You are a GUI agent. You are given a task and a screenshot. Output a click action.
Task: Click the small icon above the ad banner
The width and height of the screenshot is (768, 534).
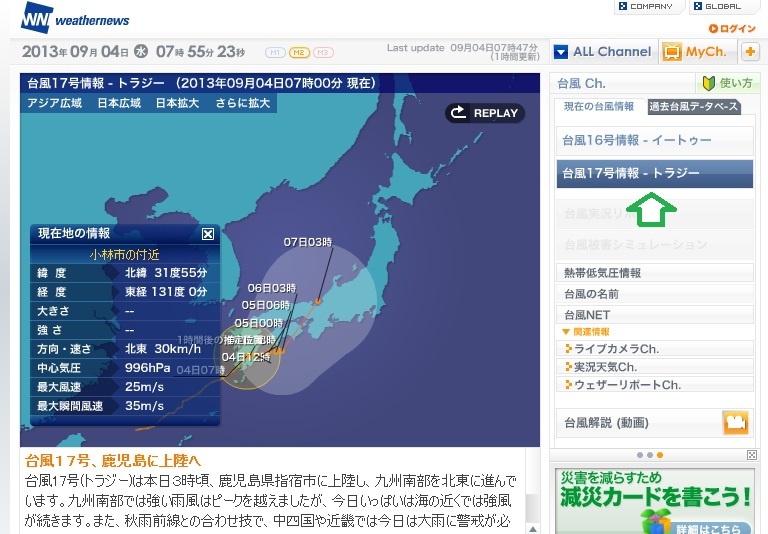751,455
